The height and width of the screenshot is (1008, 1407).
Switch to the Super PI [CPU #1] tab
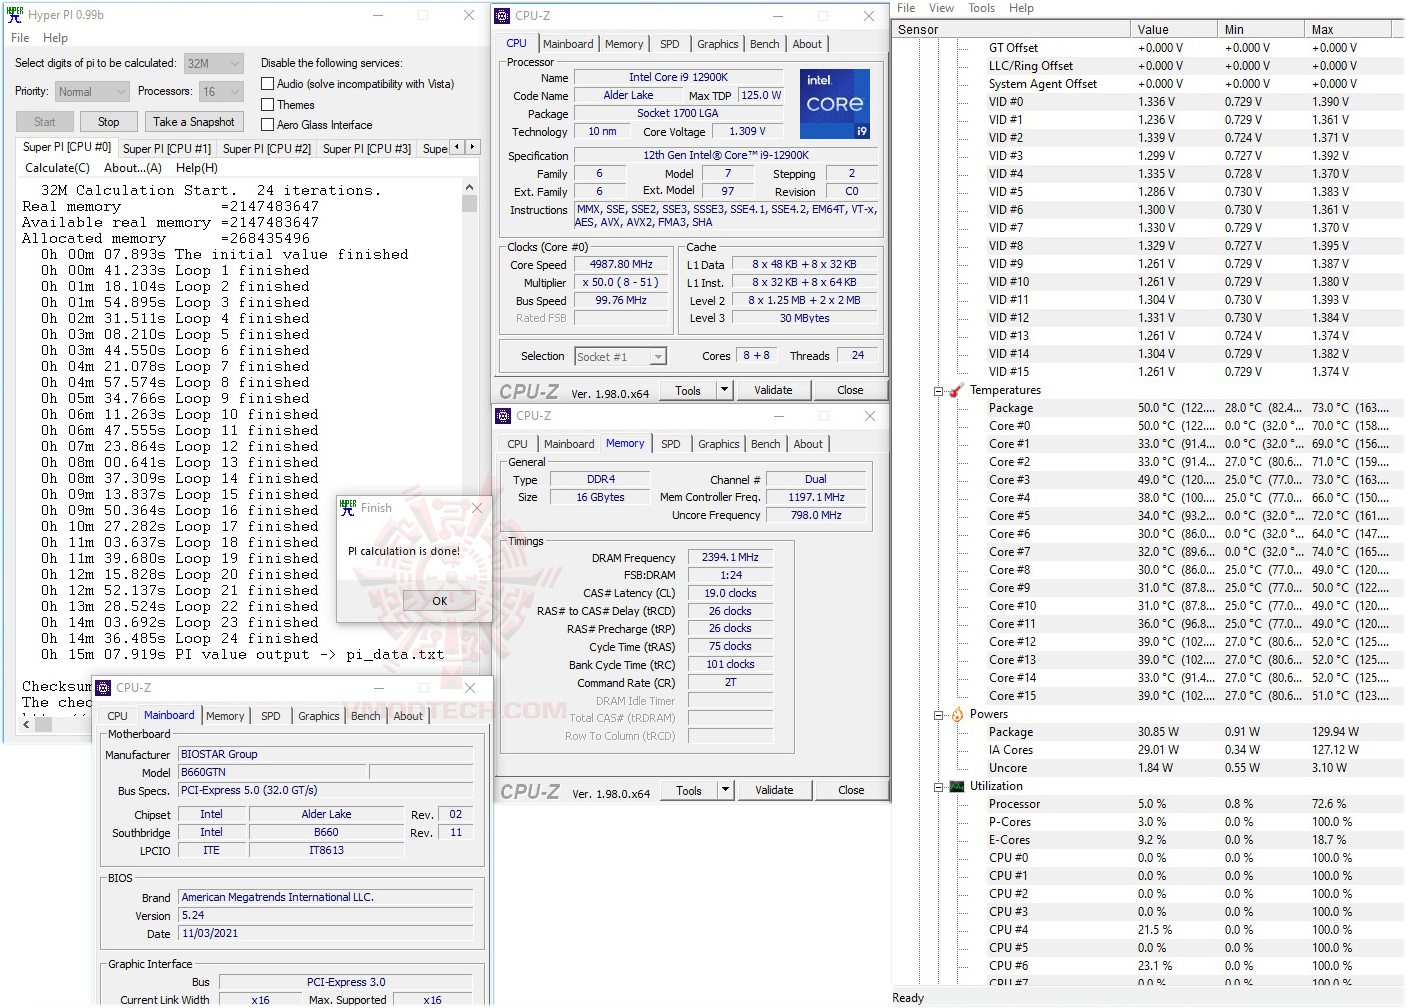[167, 149]
